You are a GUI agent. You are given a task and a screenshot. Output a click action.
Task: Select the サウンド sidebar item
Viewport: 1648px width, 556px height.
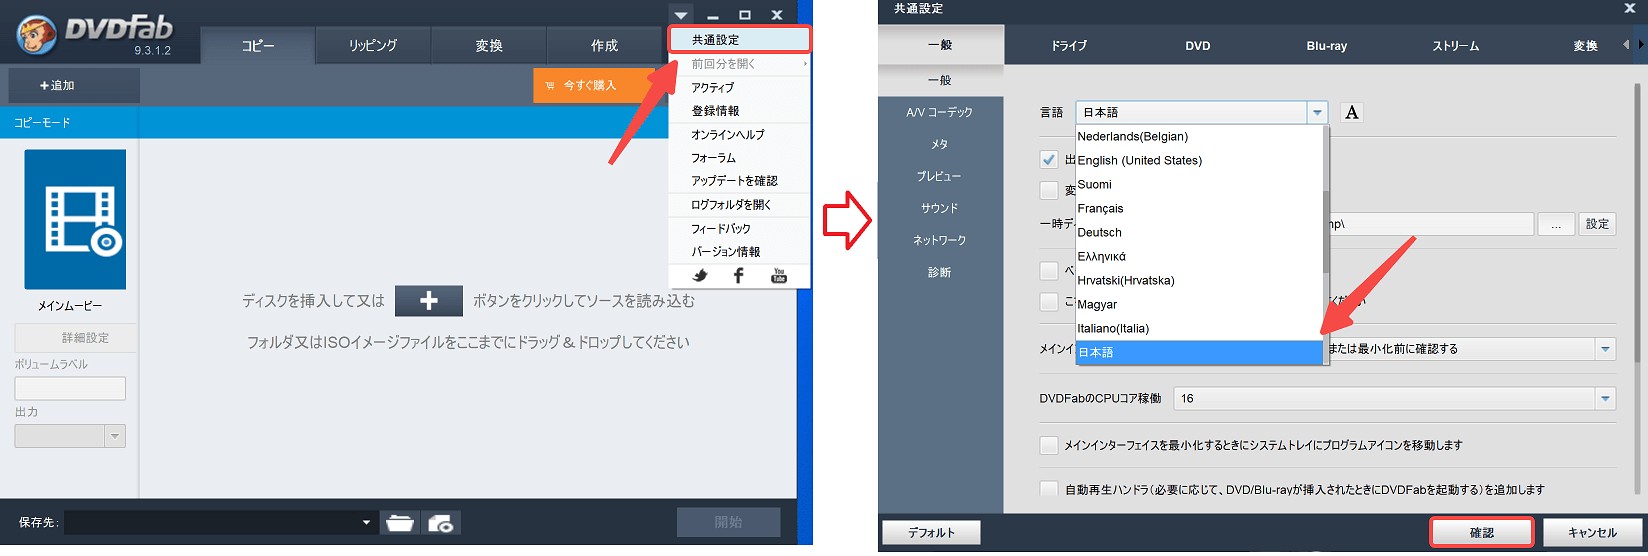click(940, 208)
